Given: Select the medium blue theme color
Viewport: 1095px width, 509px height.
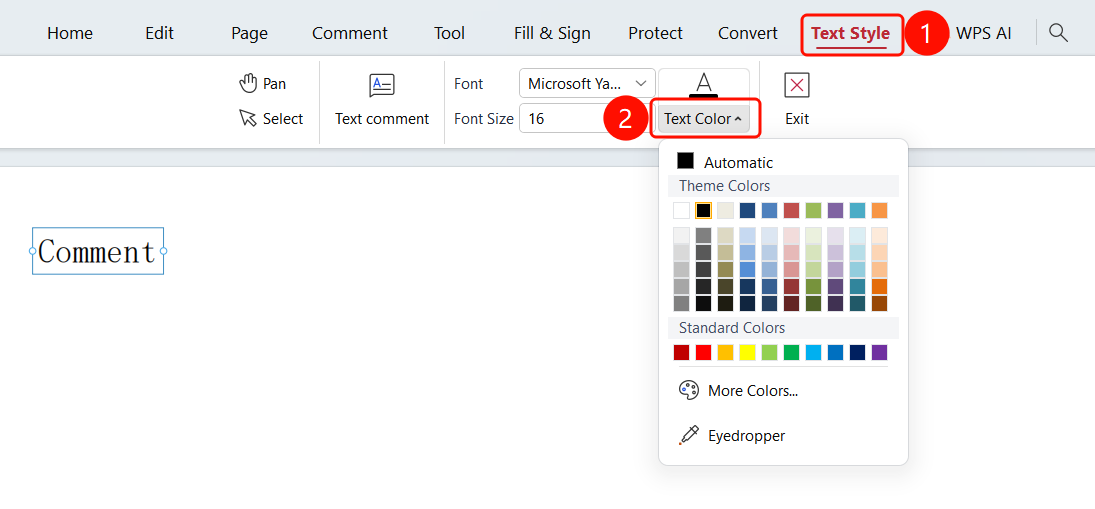Looking at the screenshot, I should pyautogui.click(x=770, y=210).
